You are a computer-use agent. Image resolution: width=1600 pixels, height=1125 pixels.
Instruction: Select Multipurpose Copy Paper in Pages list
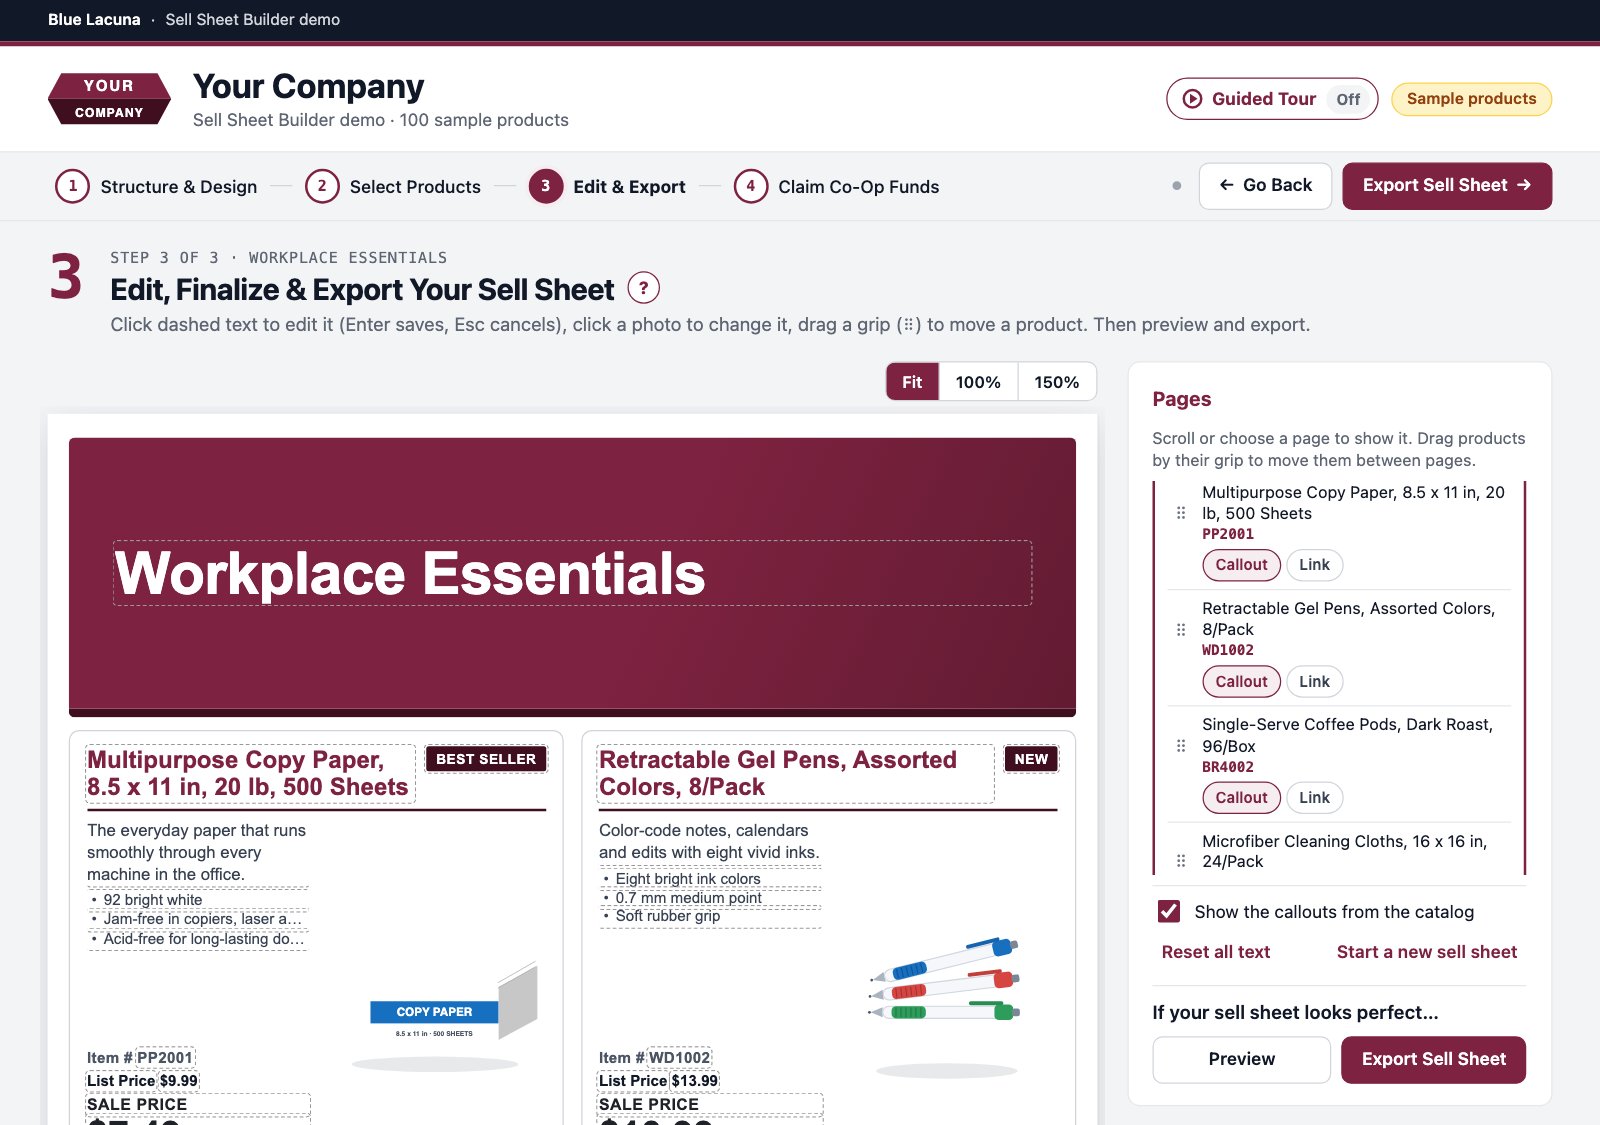coord(1353,503)
